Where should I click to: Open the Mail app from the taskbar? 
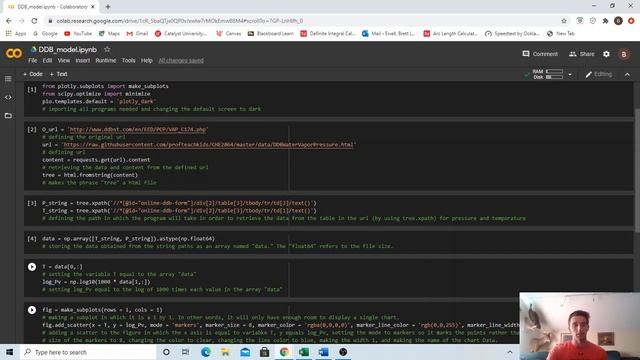click(x=245, y=352)
